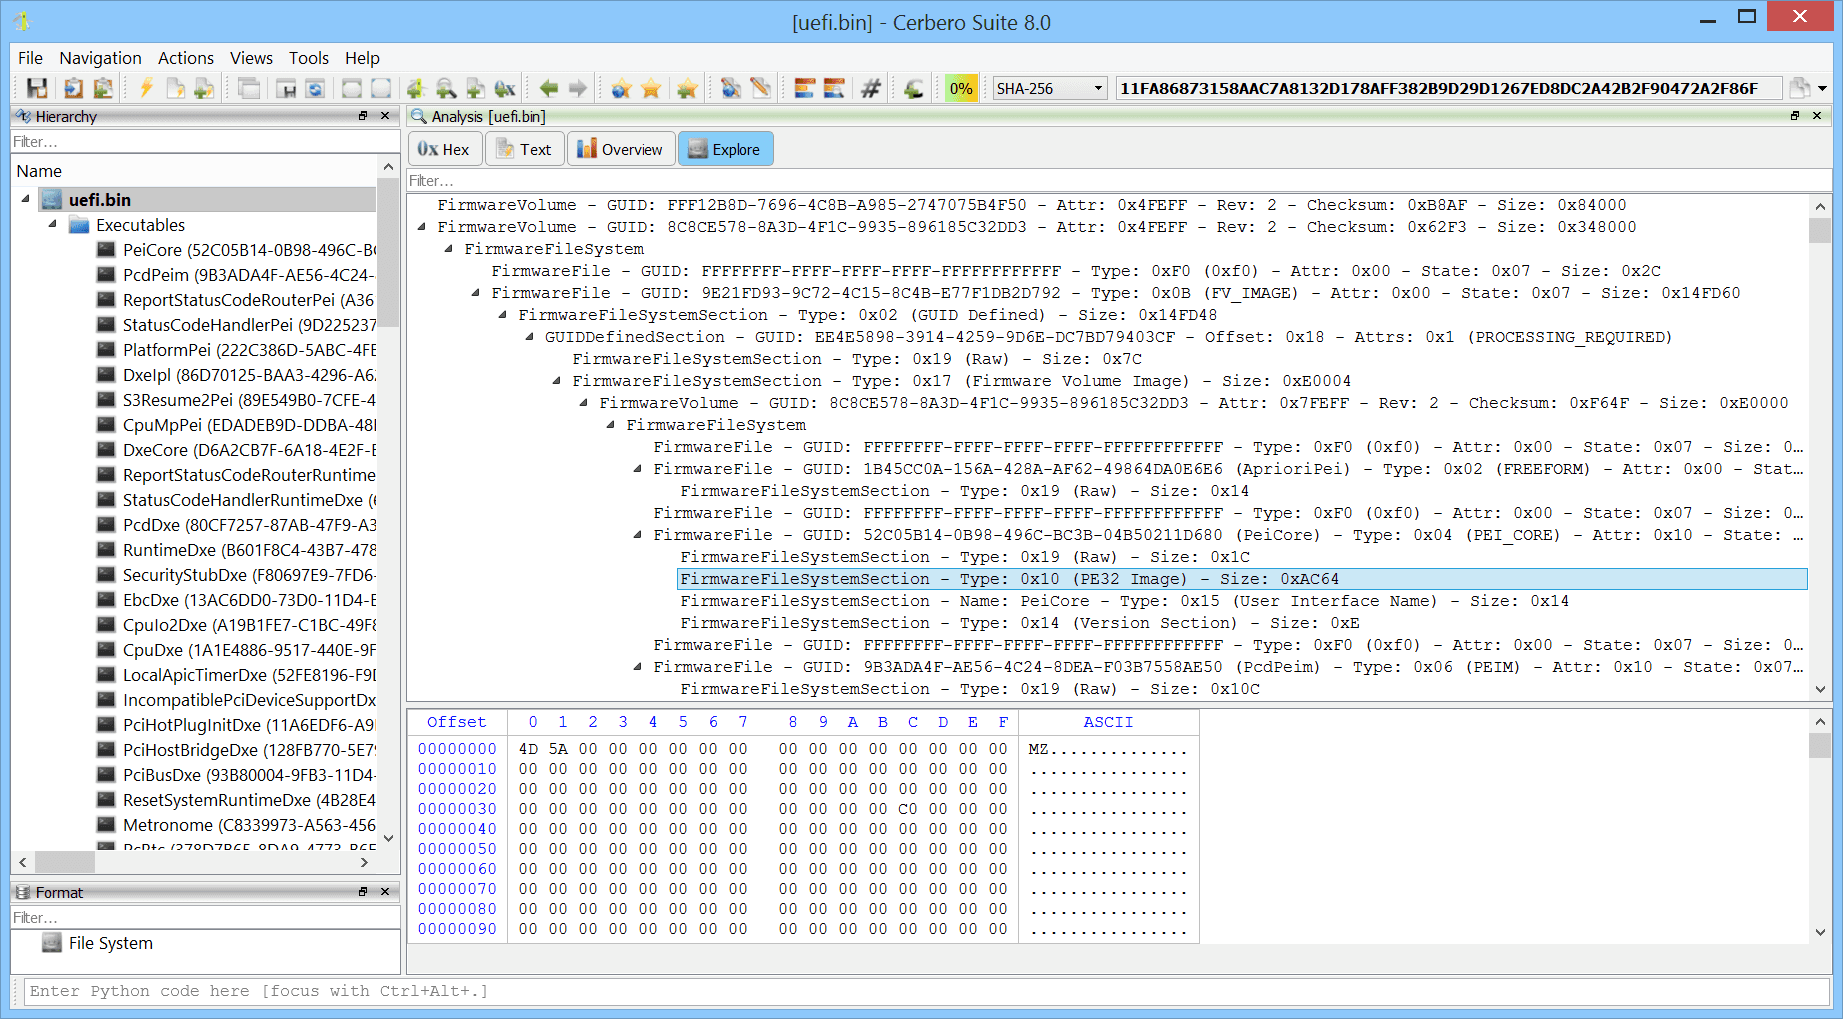Go back with the green left arrow
Image resolution: width=1843 pixels, height=1019 pixels.
(548, 88)
